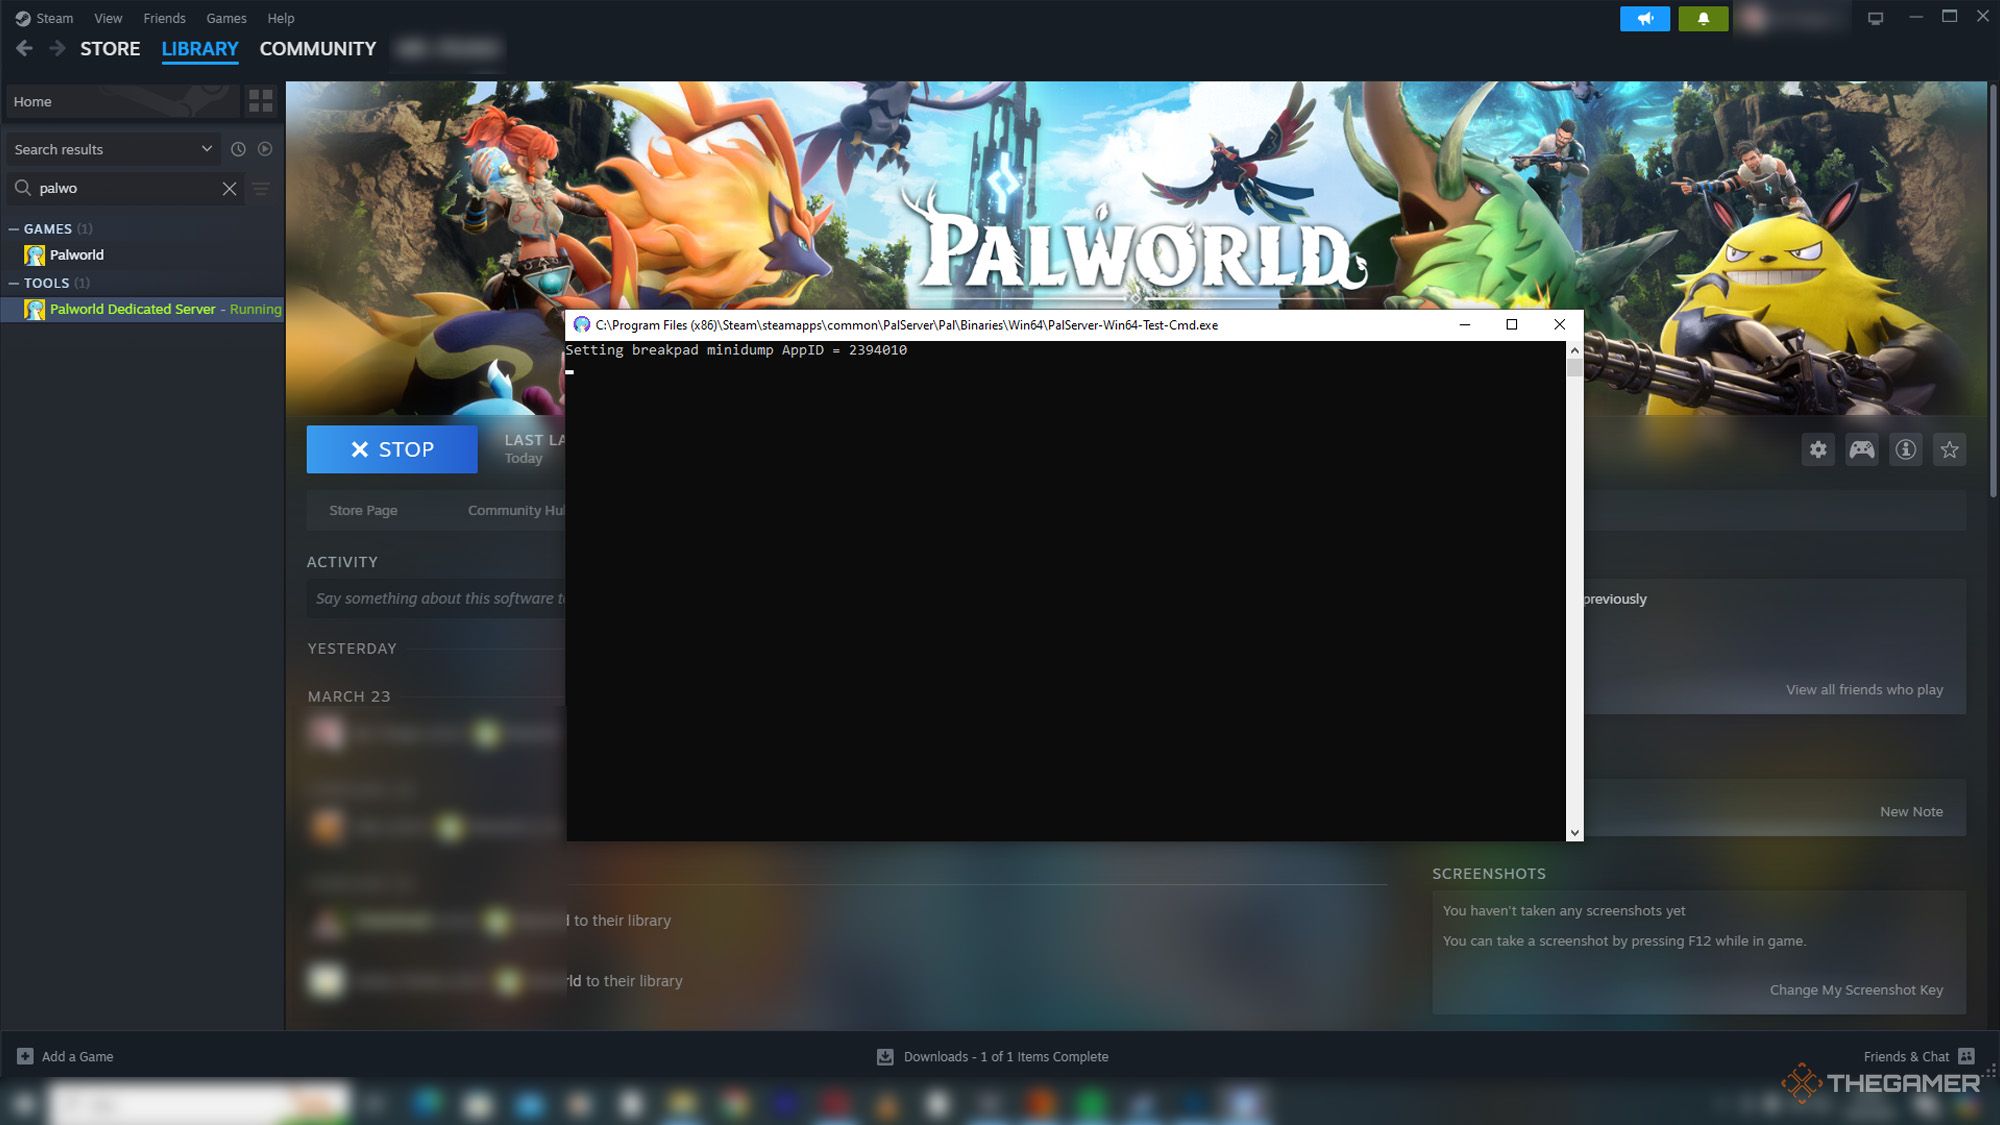Click the Palworld game icon in sidebar
The height and width of the screenshot is (1125, 2000).
tap(35, 255)
